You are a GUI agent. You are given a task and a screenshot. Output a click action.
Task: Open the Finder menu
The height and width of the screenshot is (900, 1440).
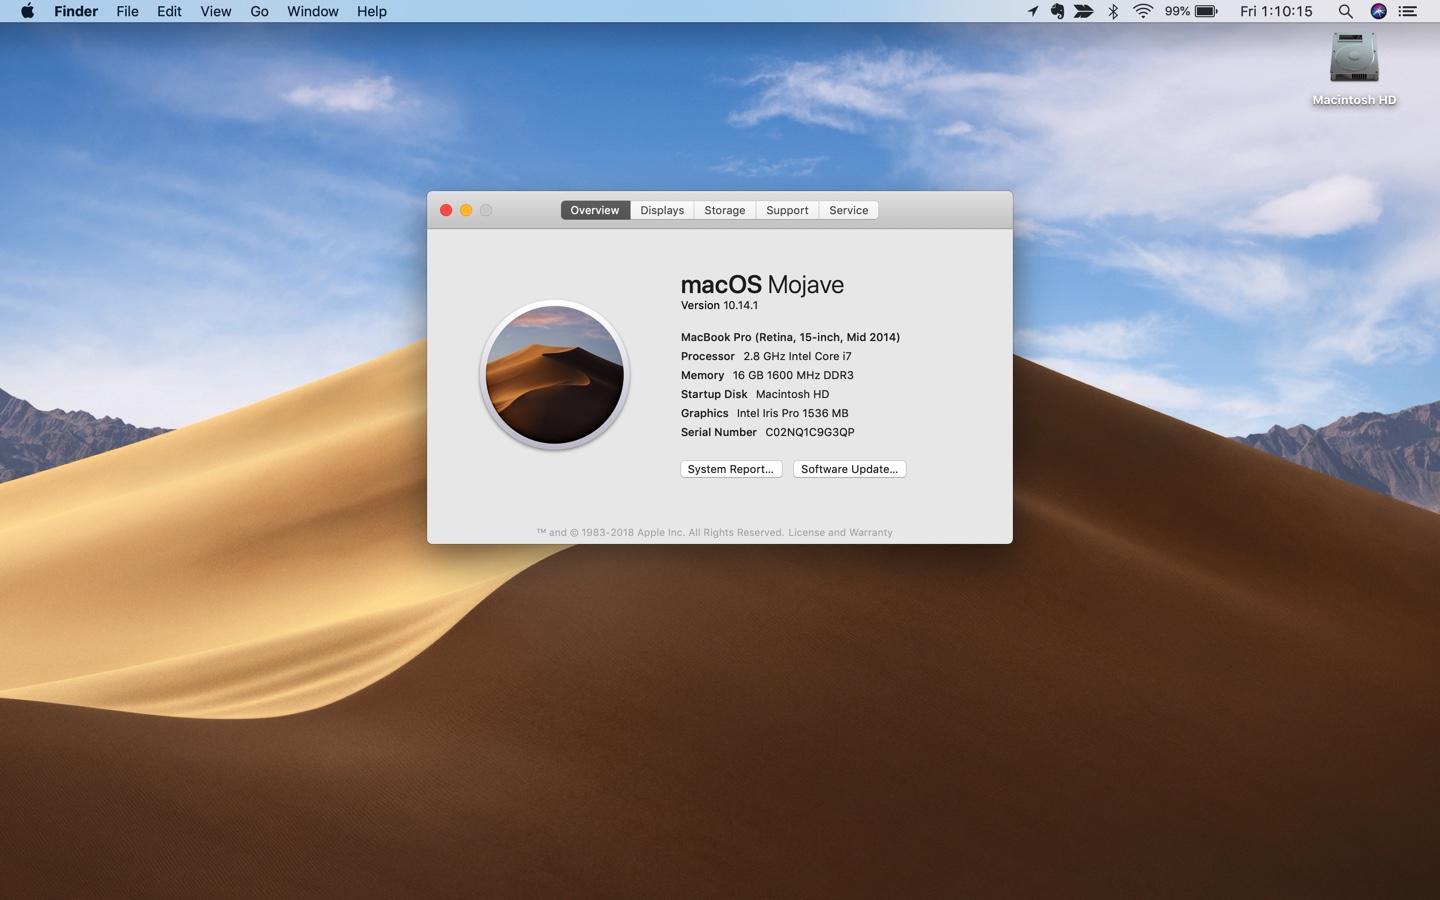pyautogui.click(x=76, y=11)
